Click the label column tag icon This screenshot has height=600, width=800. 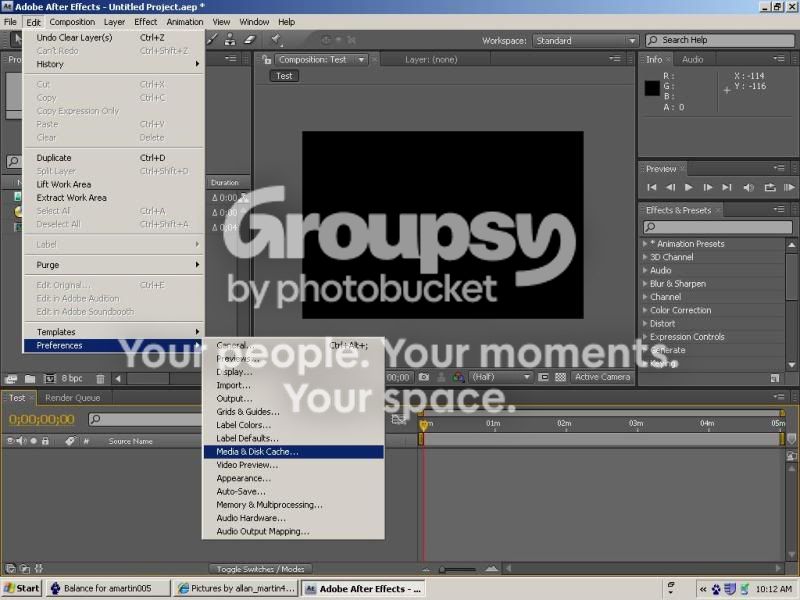click(x=70, y=441)
